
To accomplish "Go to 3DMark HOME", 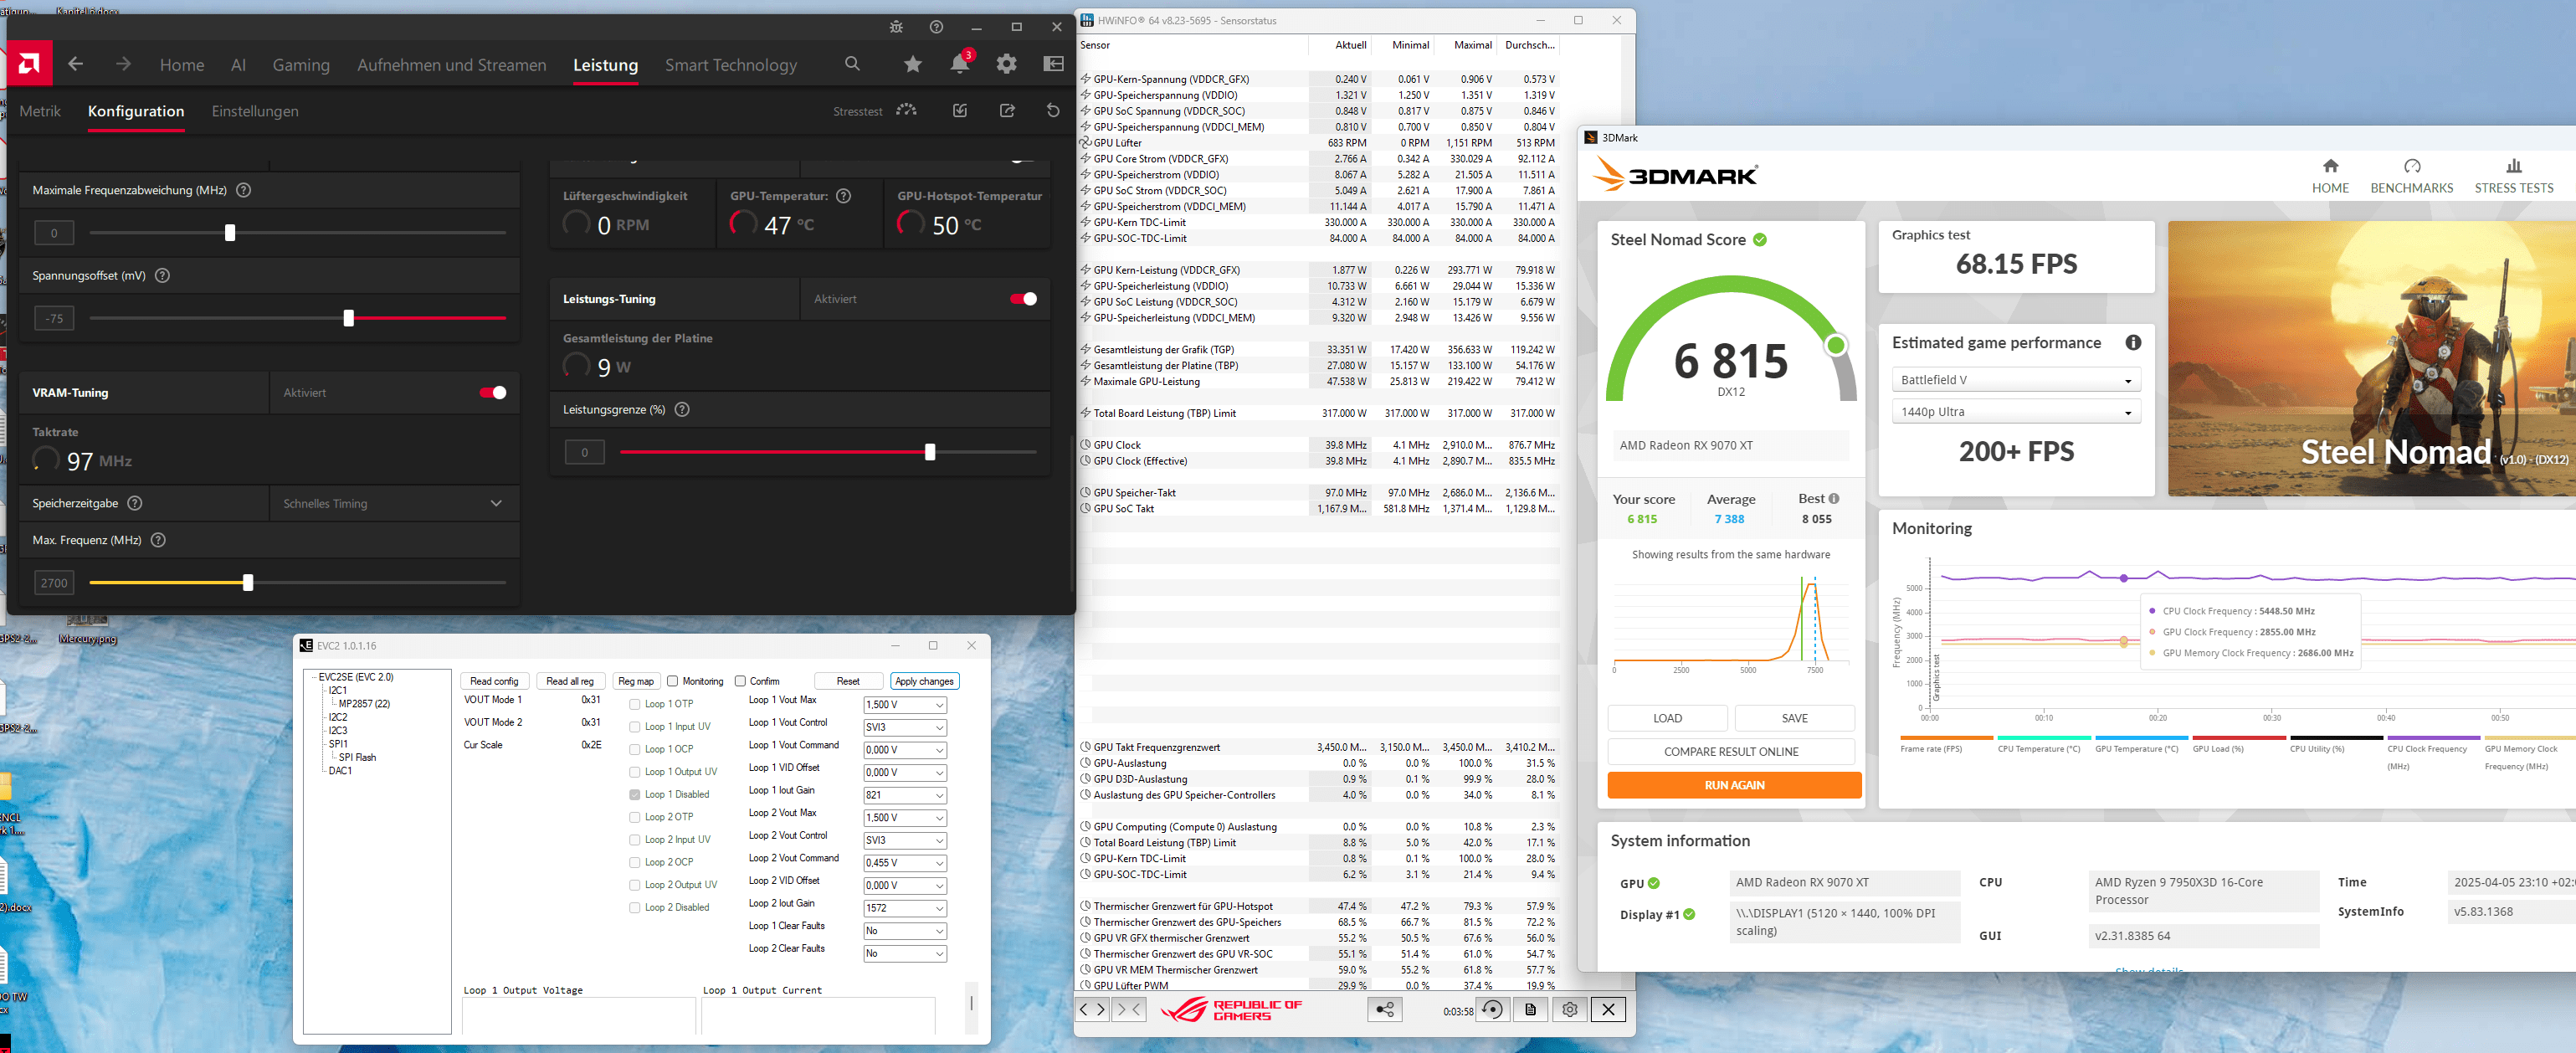I will 2330,176.
